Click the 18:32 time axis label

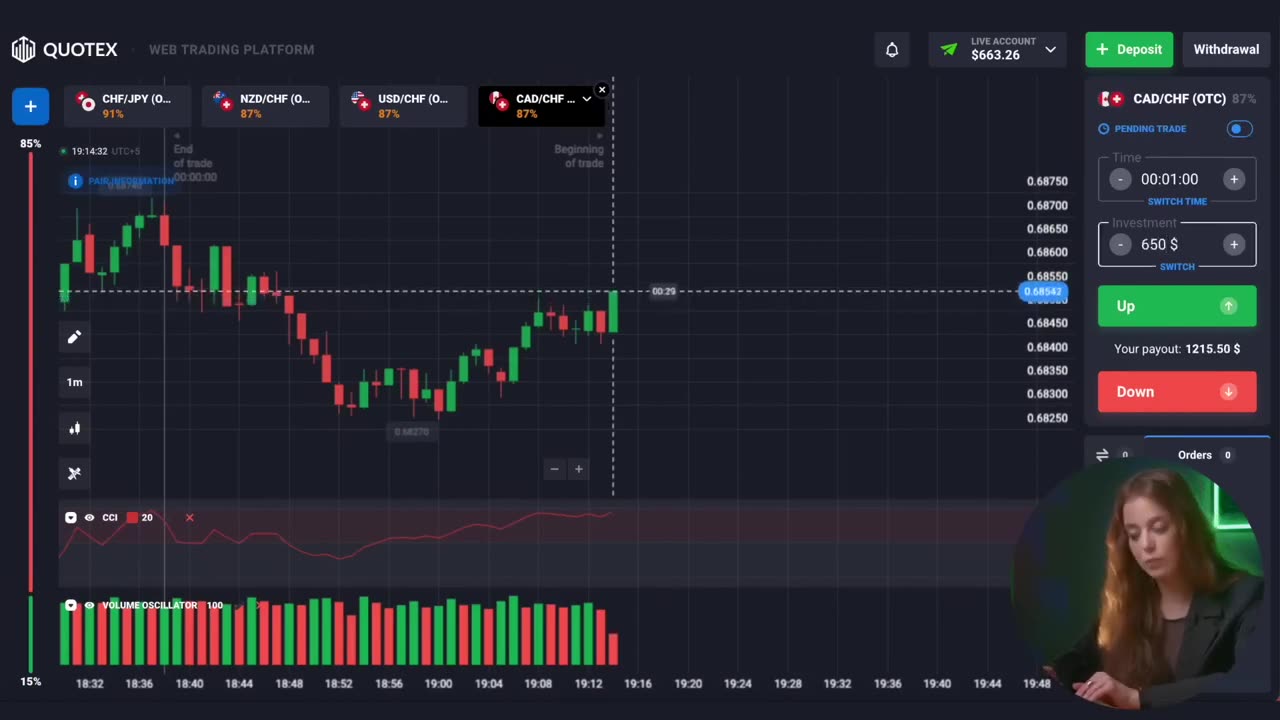[x=90, y=684]
